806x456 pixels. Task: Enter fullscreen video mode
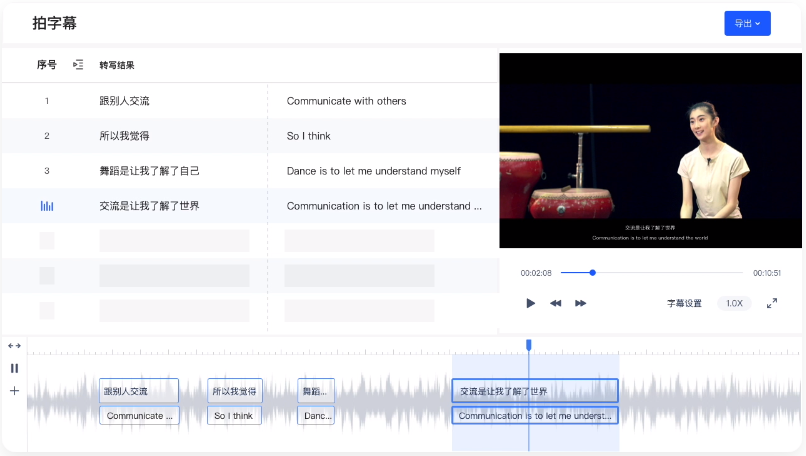(x=772, y=303)
